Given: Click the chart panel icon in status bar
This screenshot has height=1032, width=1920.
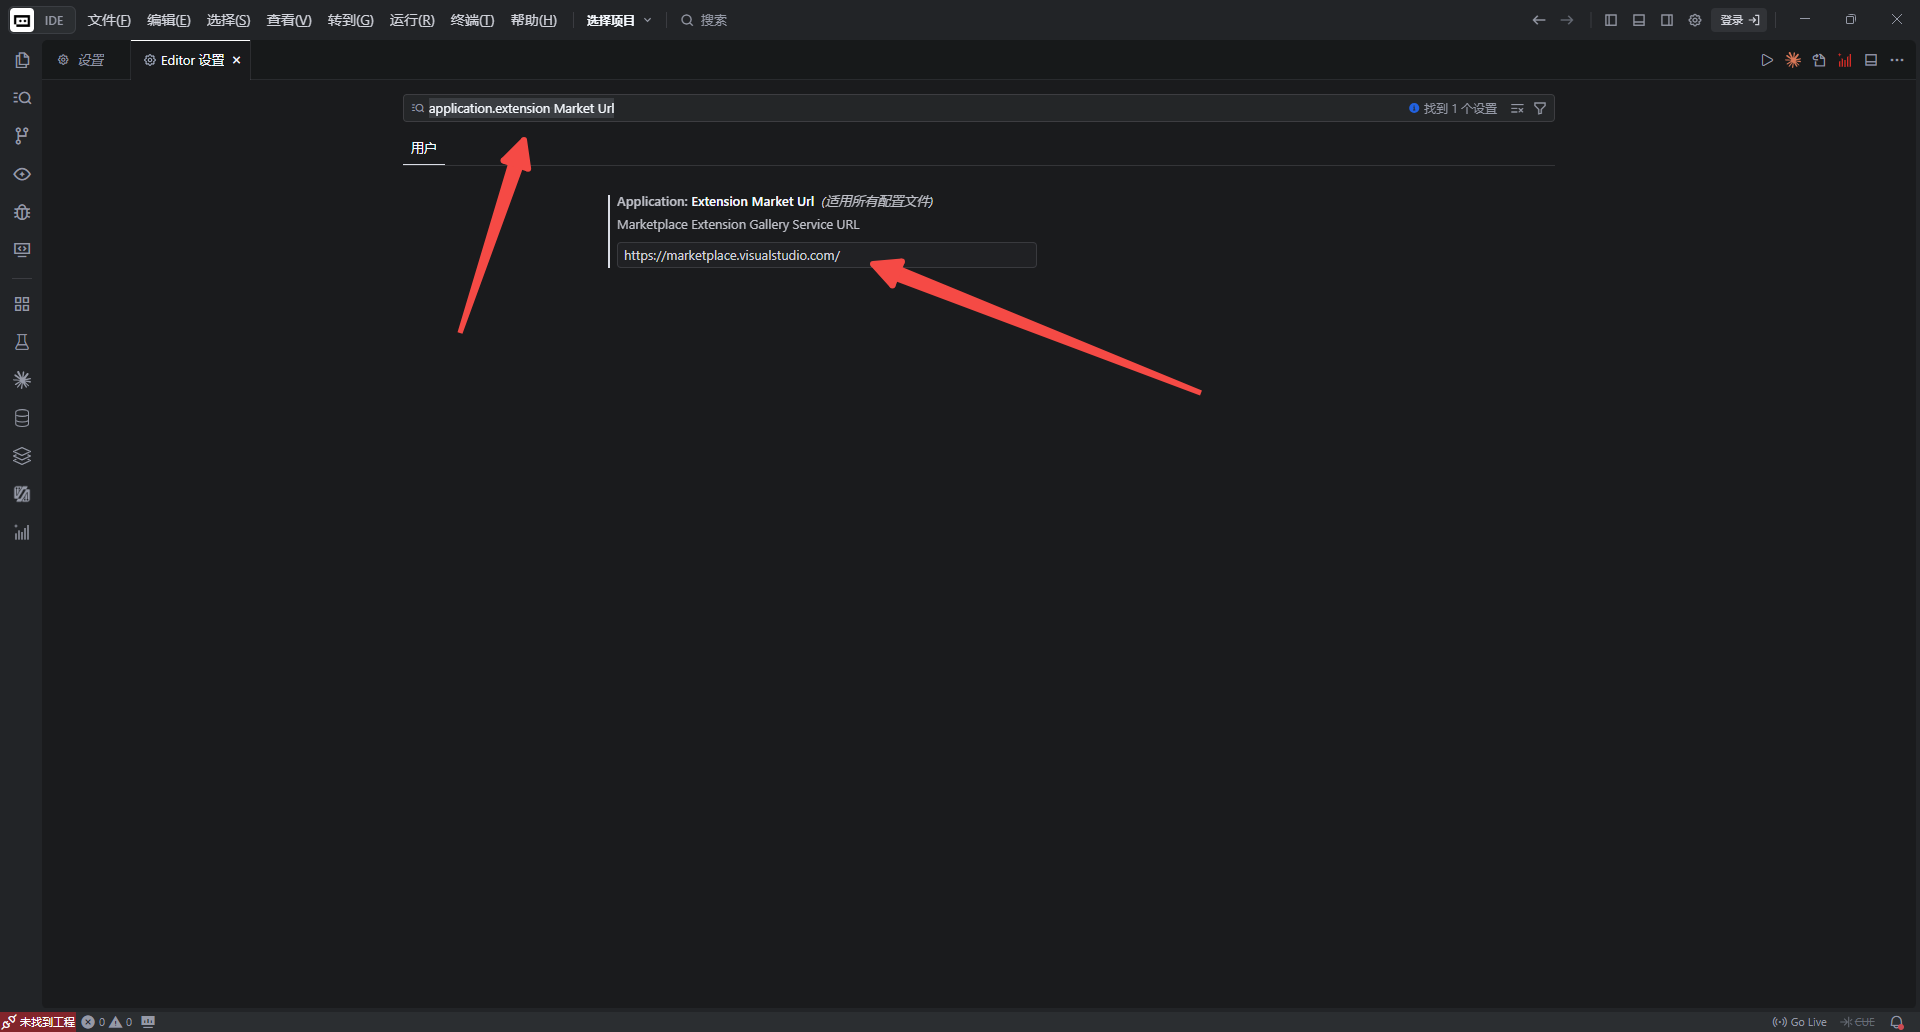Looking at the screenshot, I should tap(148, 1022).
